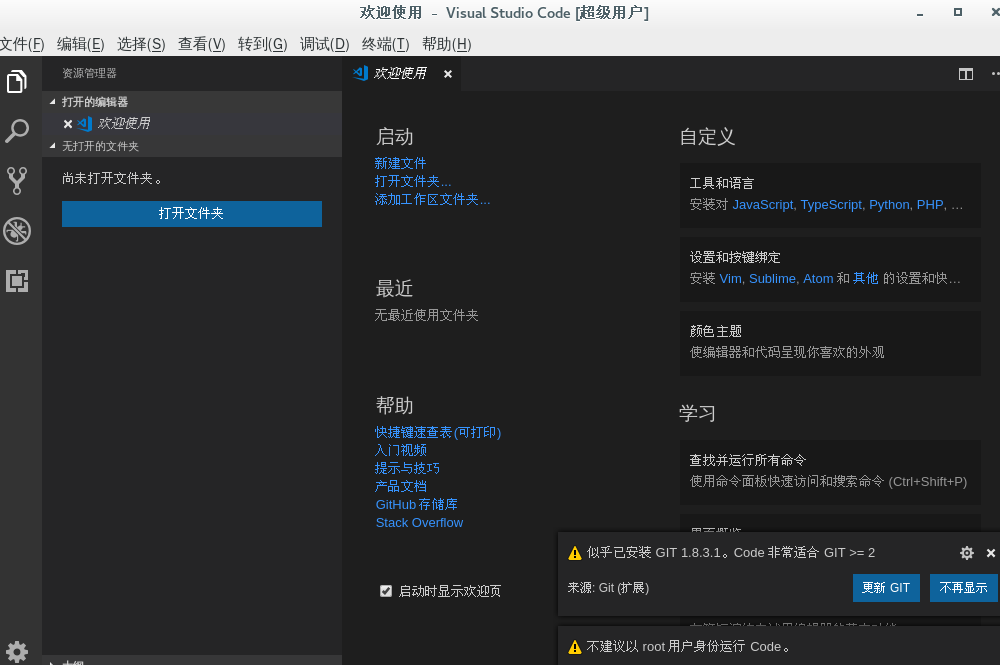Open the 文件(F) menu
The height and width of the screenshot is (665, 1000).
[x=22, y=44]
